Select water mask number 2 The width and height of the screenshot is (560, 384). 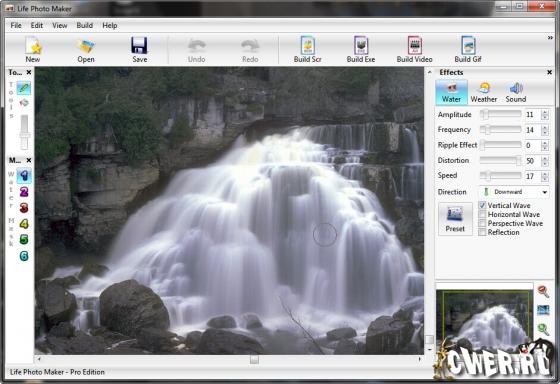pyautogui.click(x=24, y=192)
